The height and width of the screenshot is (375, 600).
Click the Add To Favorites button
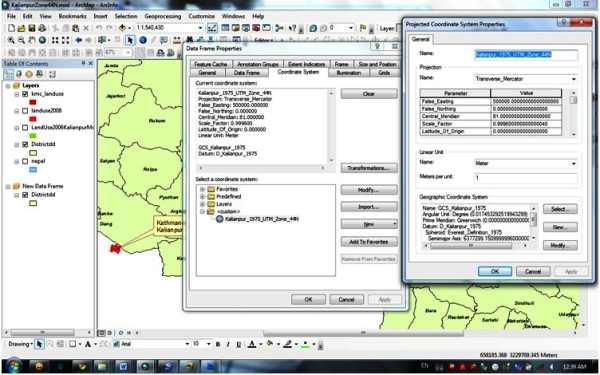click(x=369, y=242)
